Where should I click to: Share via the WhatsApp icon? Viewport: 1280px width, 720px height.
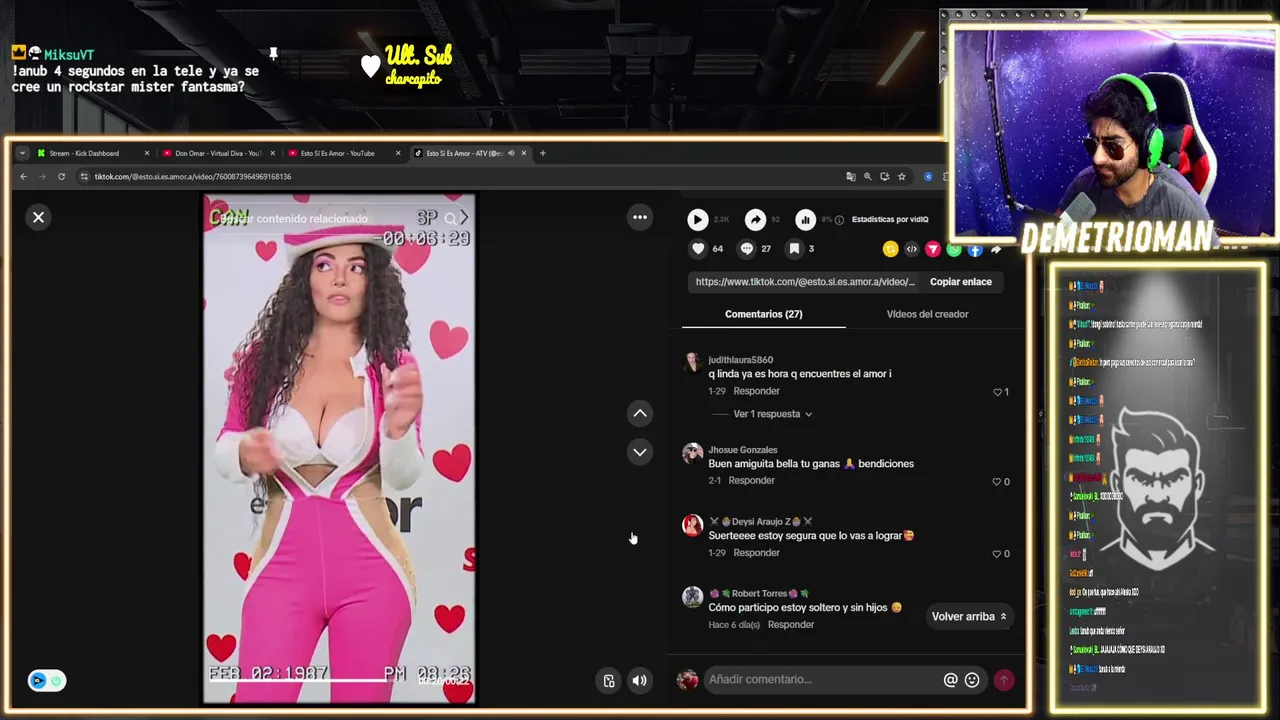(954, 249)
